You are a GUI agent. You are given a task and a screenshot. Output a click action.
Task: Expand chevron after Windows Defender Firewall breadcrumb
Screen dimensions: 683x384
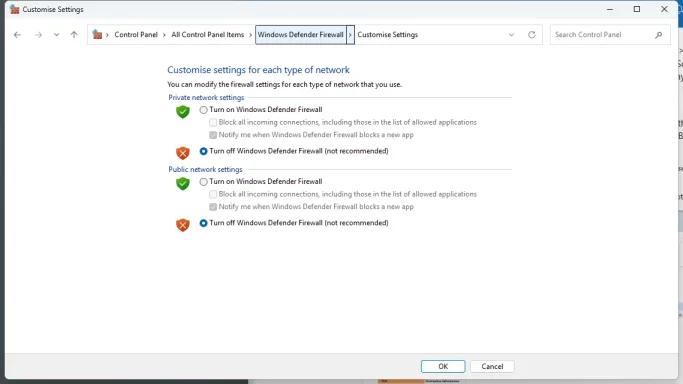click(x=350, y=34)
